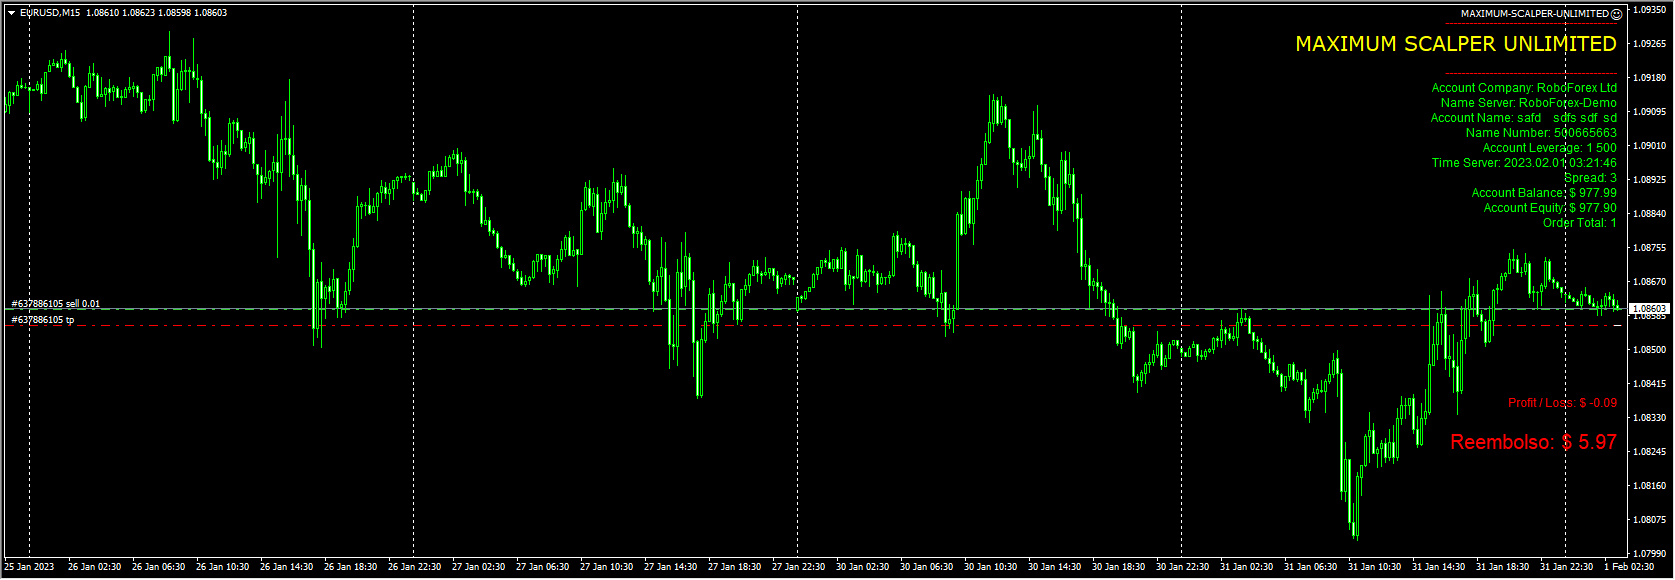Click the 30 Jan 06:30 time axis label

click(x=926, y=567)
